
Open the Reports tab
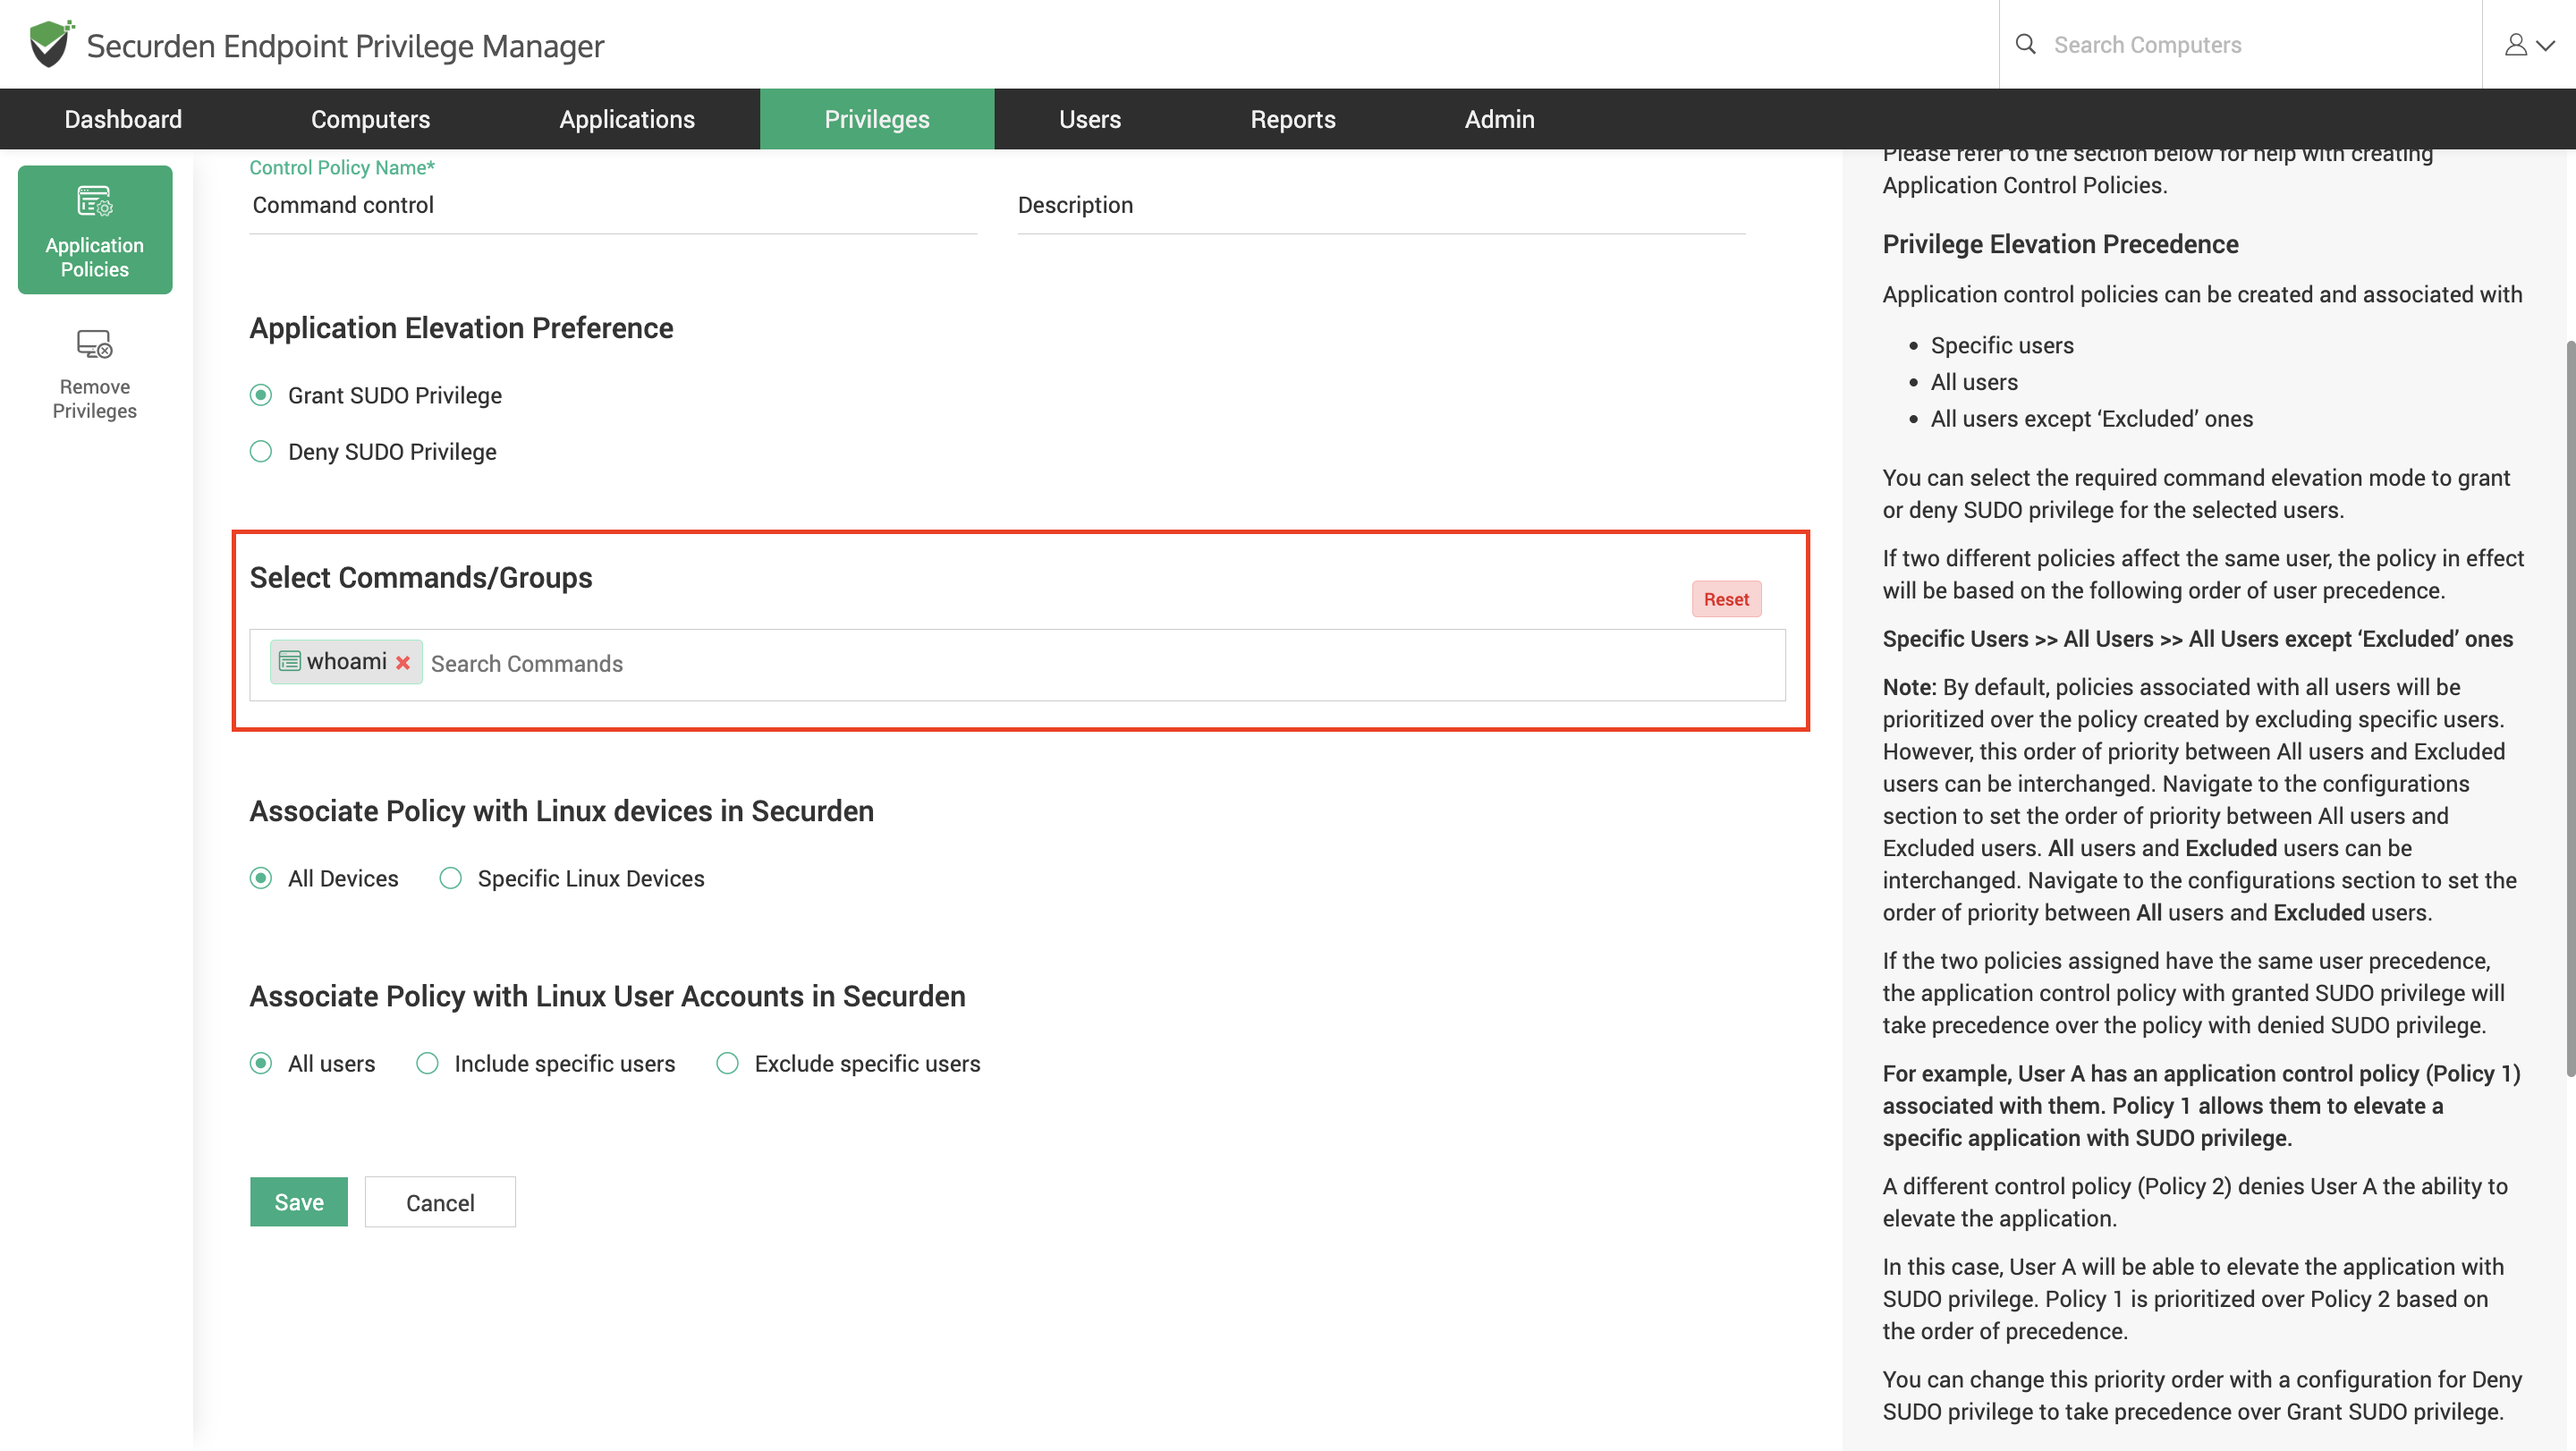pyautogui.click(x=1293, y=119)
